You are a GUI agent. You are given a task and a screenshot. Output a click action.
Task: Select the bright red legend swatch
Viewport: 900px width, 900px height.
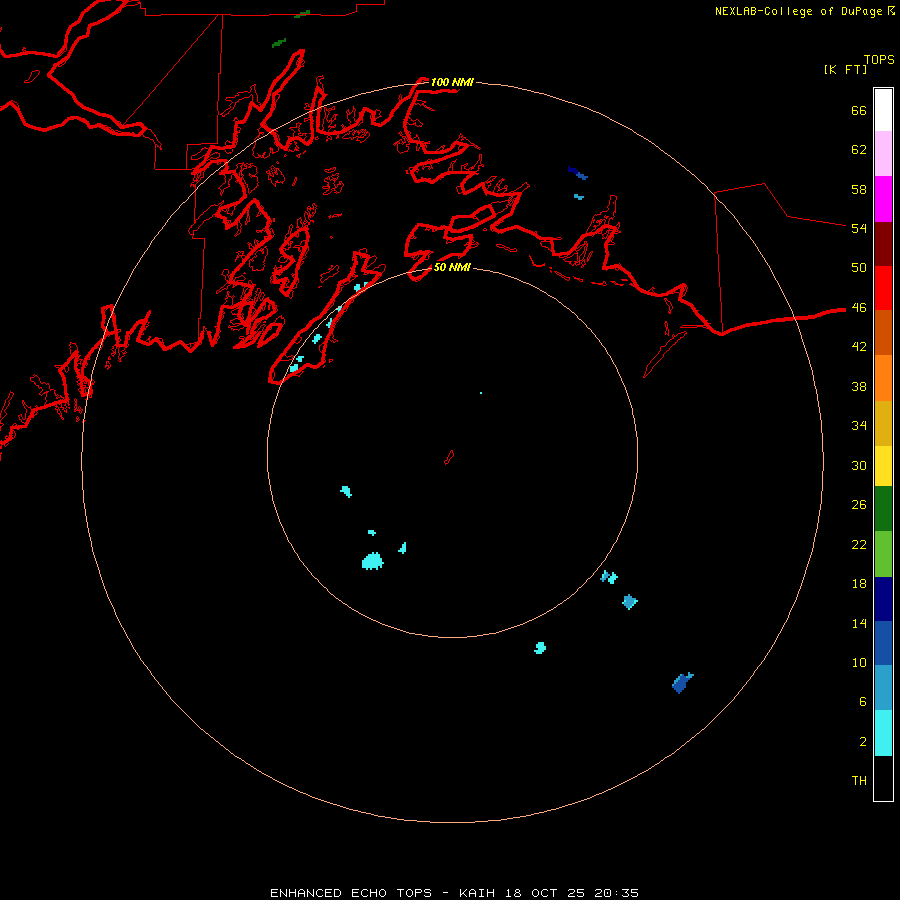883,288
